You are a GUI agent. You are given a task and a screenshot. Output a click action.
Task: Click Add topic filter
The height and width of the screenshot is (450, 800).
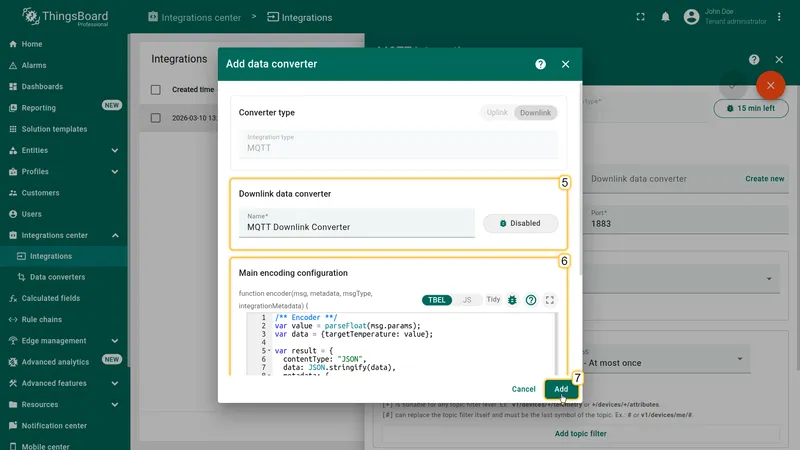tap(581, 434)
